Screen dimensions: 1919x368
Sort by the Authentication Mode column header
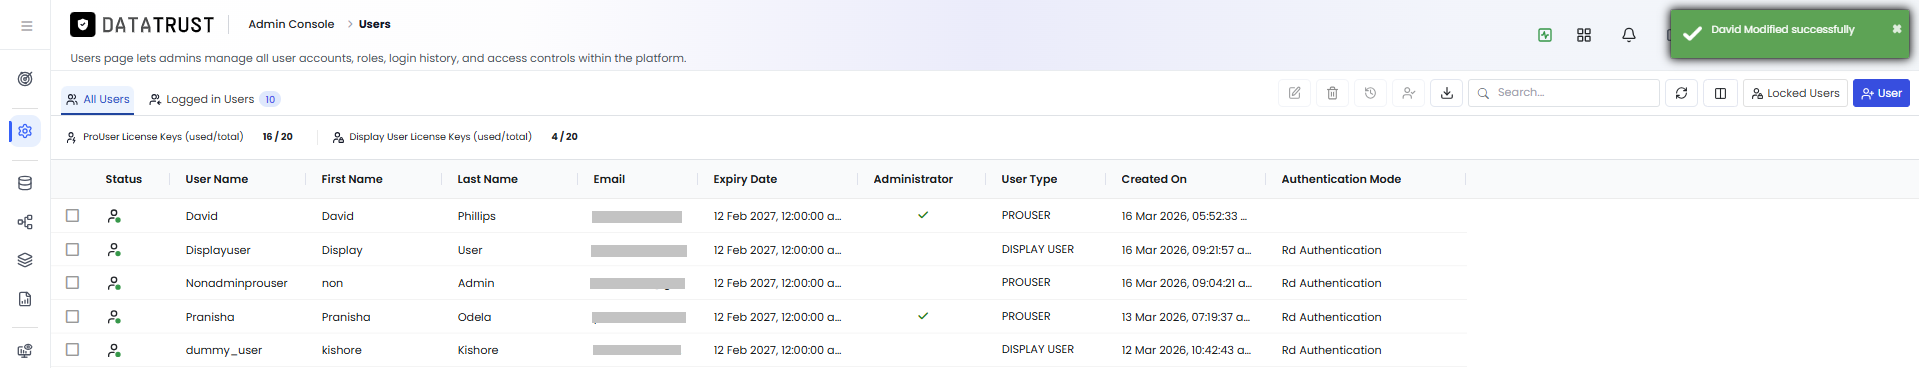pos(1341,179)
